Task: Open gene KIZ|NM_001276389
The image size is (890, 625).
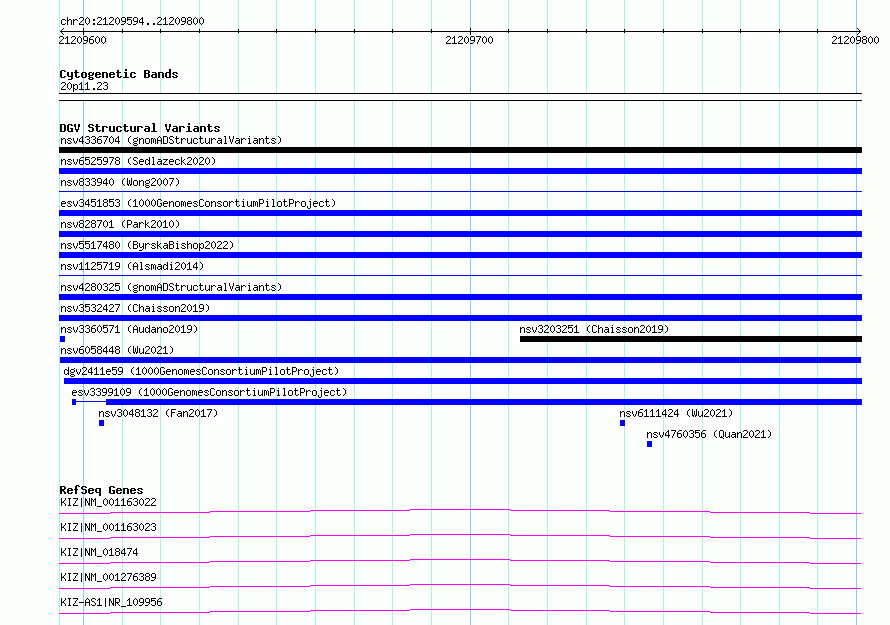Action: [108, 577]
